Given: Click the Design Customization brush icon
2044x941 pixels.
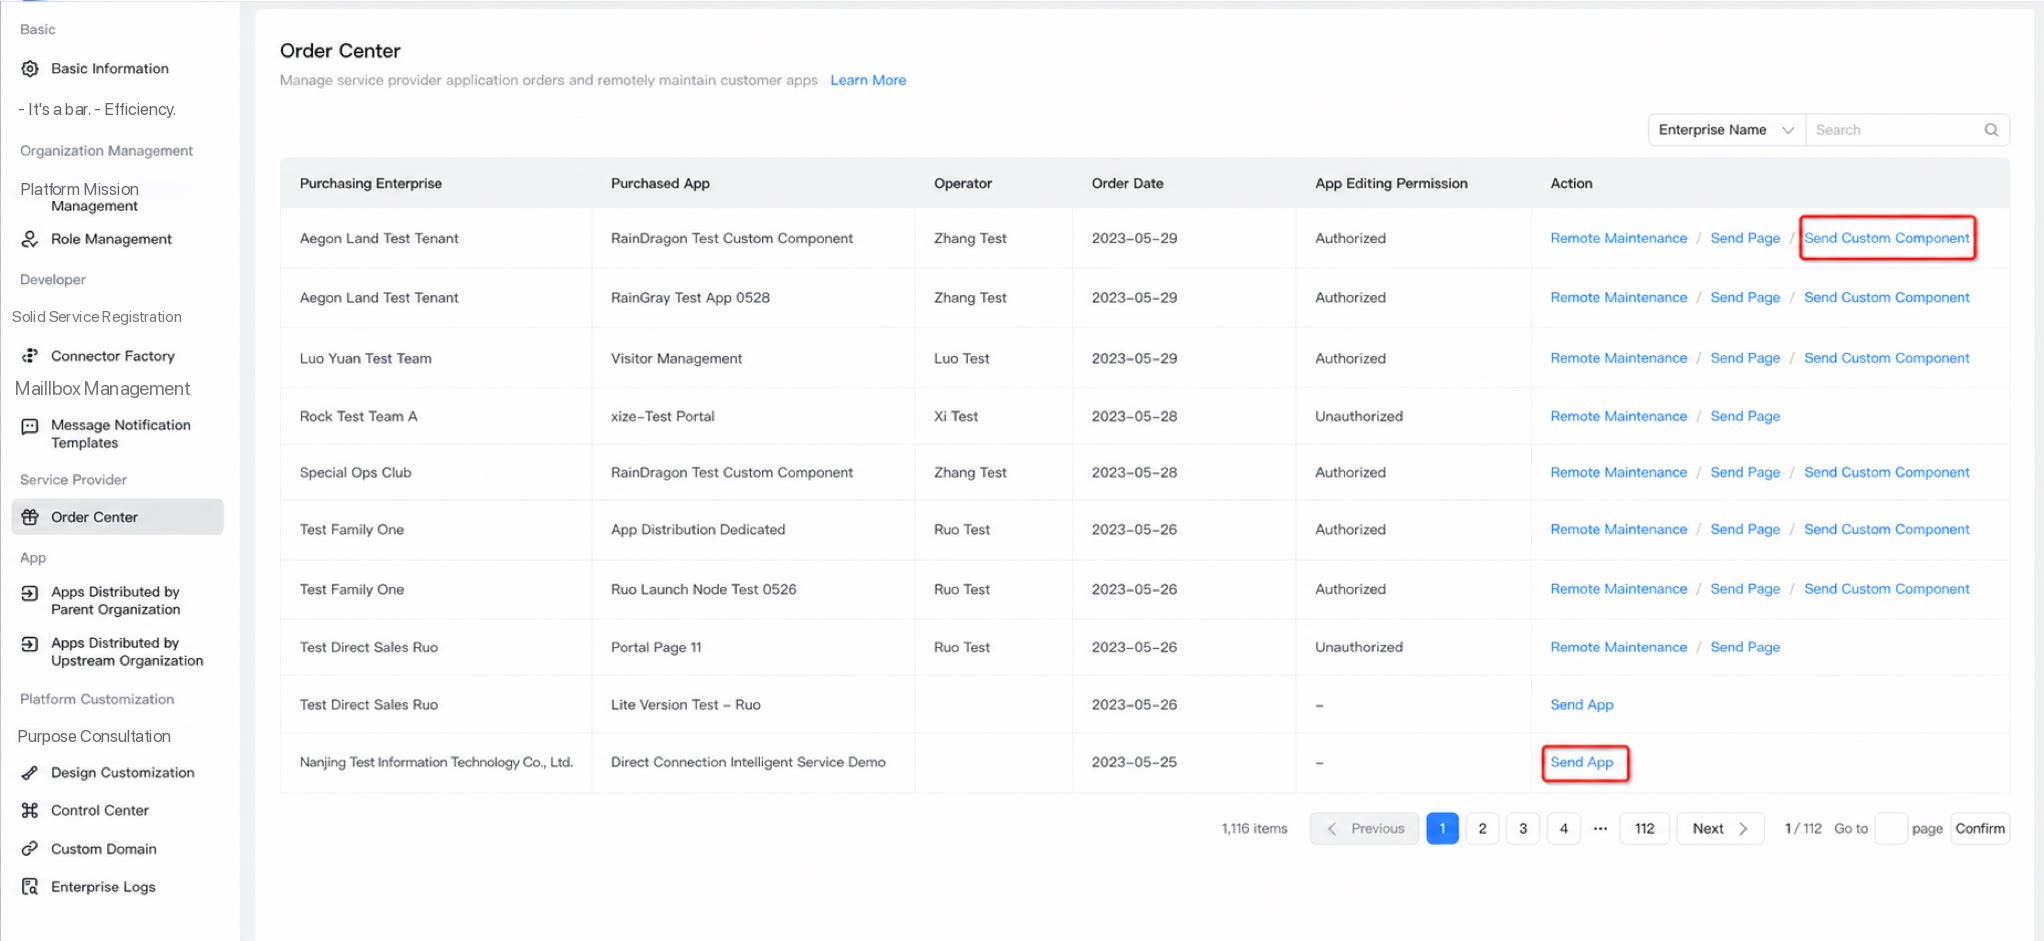Looking at the screenshot, I should click(30, 773).
